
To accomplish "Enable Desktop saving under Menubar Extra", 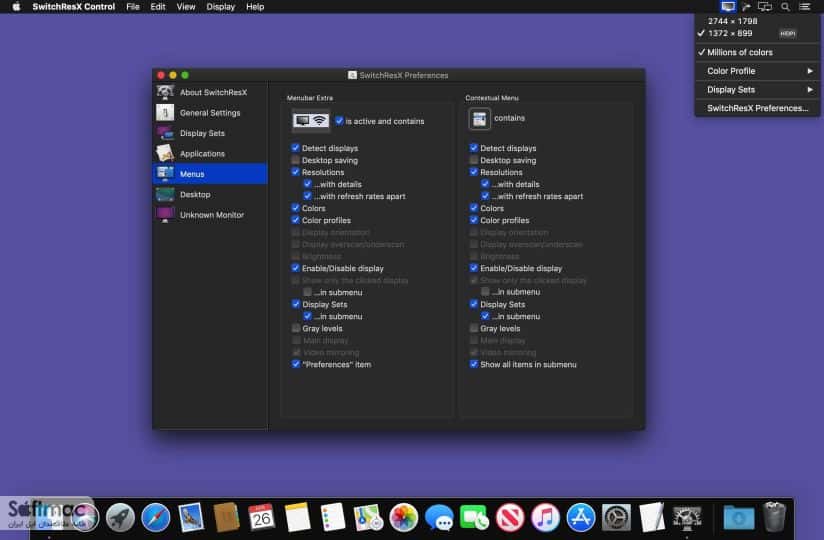I will (295, 160).
